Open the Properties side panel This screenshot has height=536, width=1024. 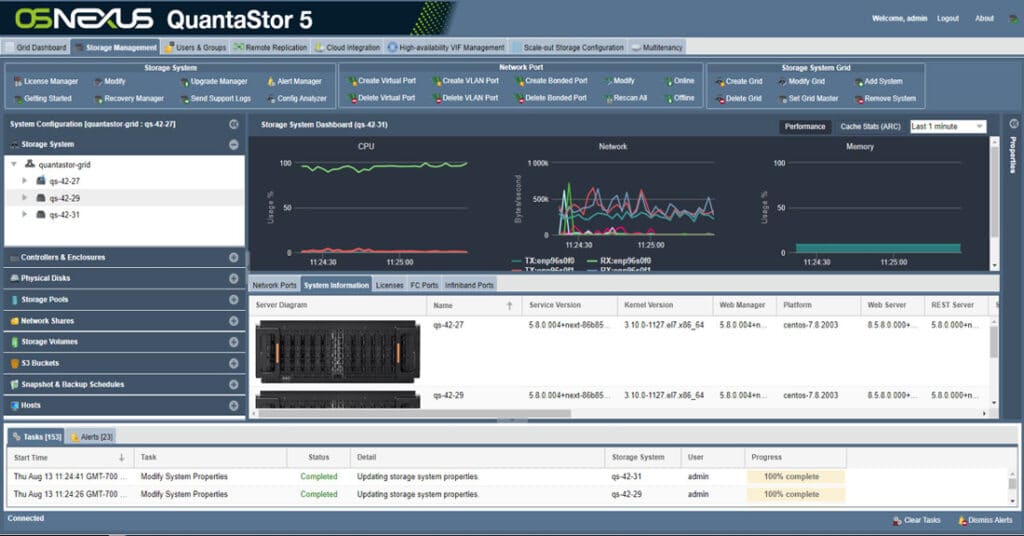1014,153
